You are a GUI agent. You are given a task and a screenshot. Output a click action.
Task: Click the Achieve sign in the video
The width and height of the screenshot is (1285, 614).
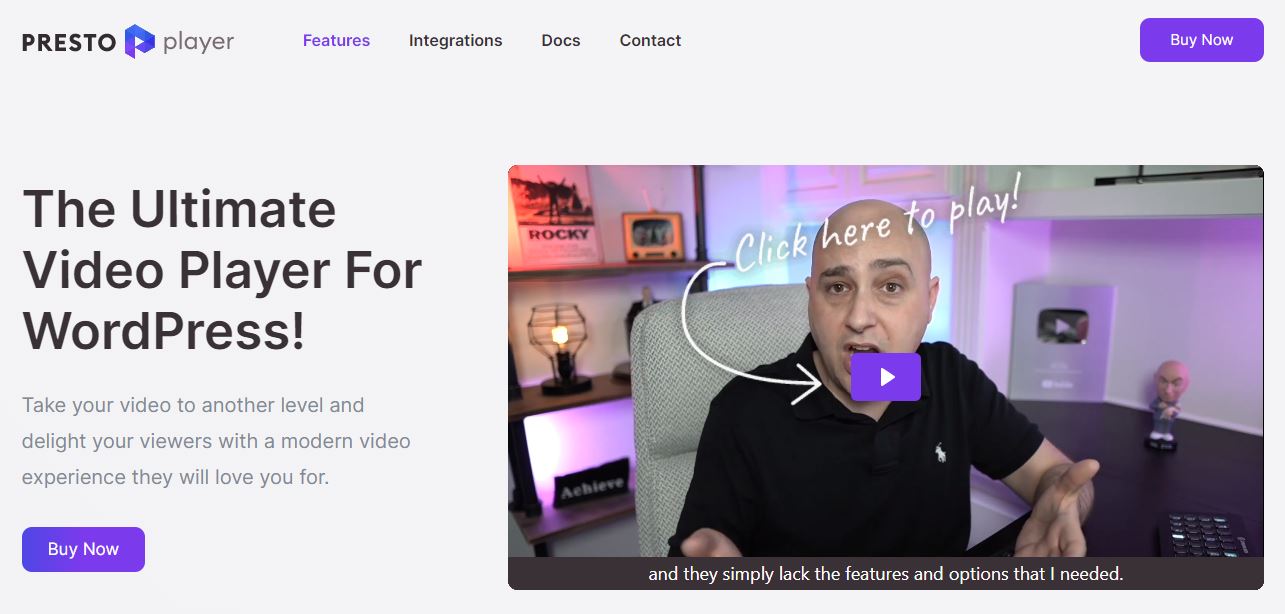point(593,485)
